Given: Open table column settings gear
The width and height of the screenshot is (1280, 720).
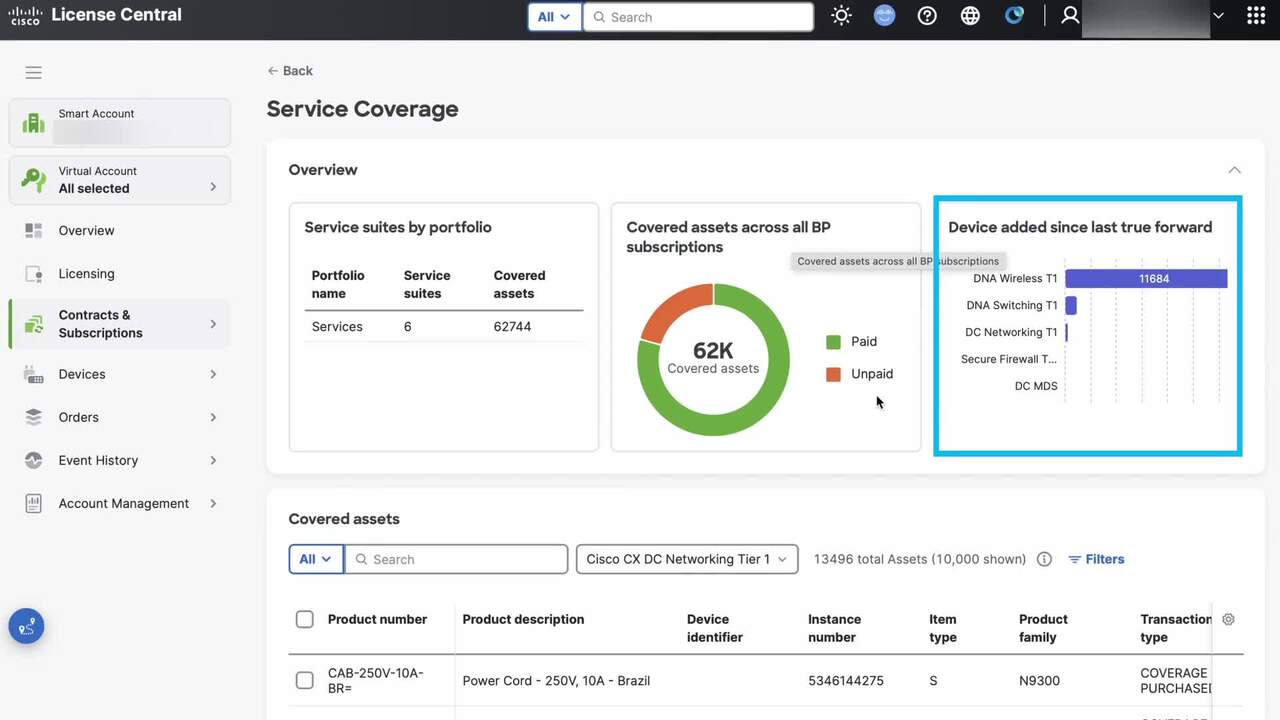Looking at the screenshot, I should pos(1228,619).
